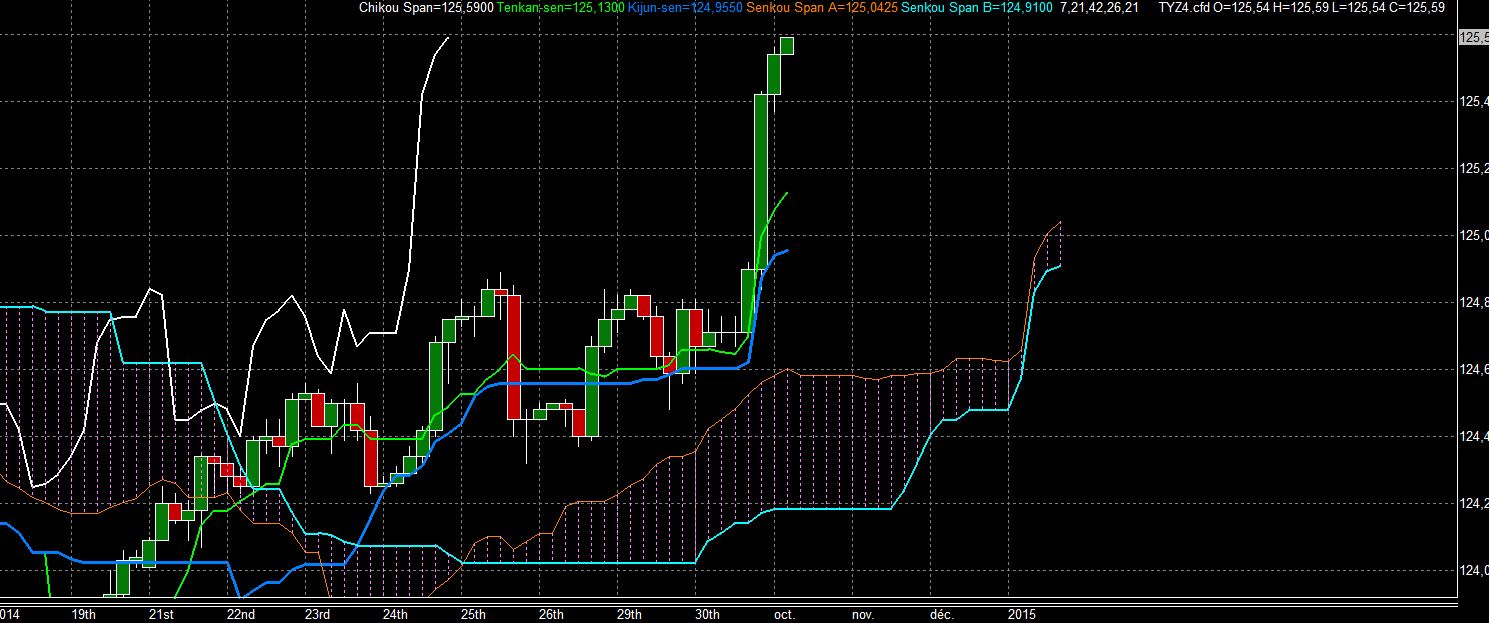Select the 22nd date label on time axis
This screenshot has height=623, width=1489.
click(x=241, y=613)
